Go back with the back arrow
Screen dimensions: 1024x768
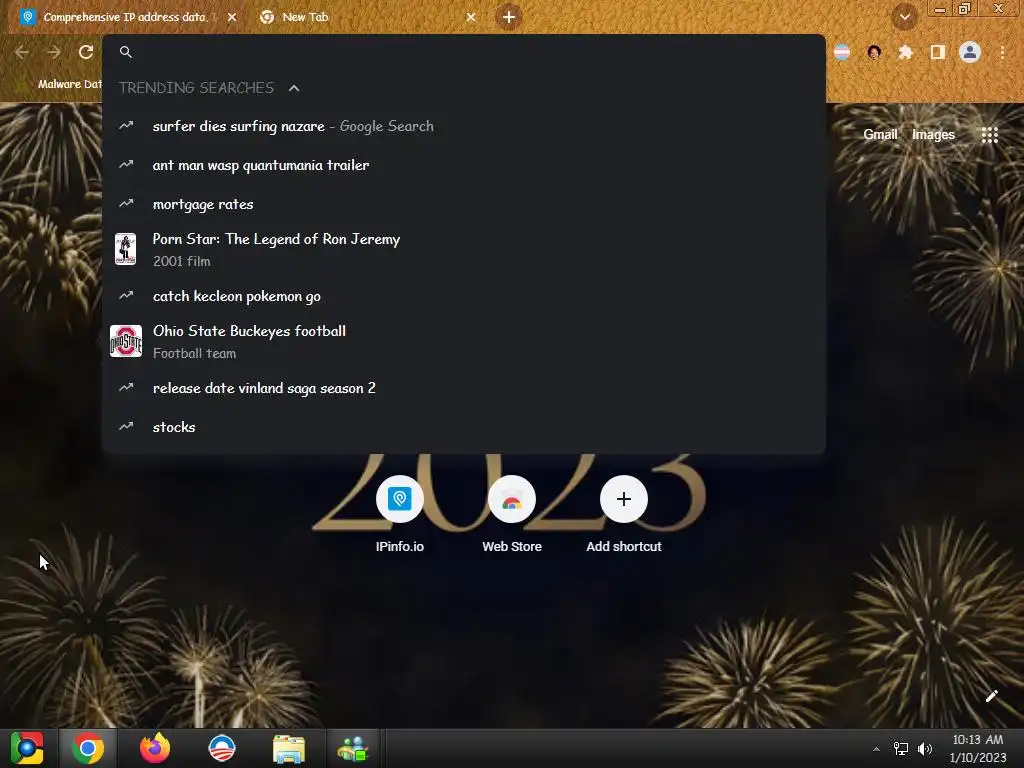(x=22, y=52)
